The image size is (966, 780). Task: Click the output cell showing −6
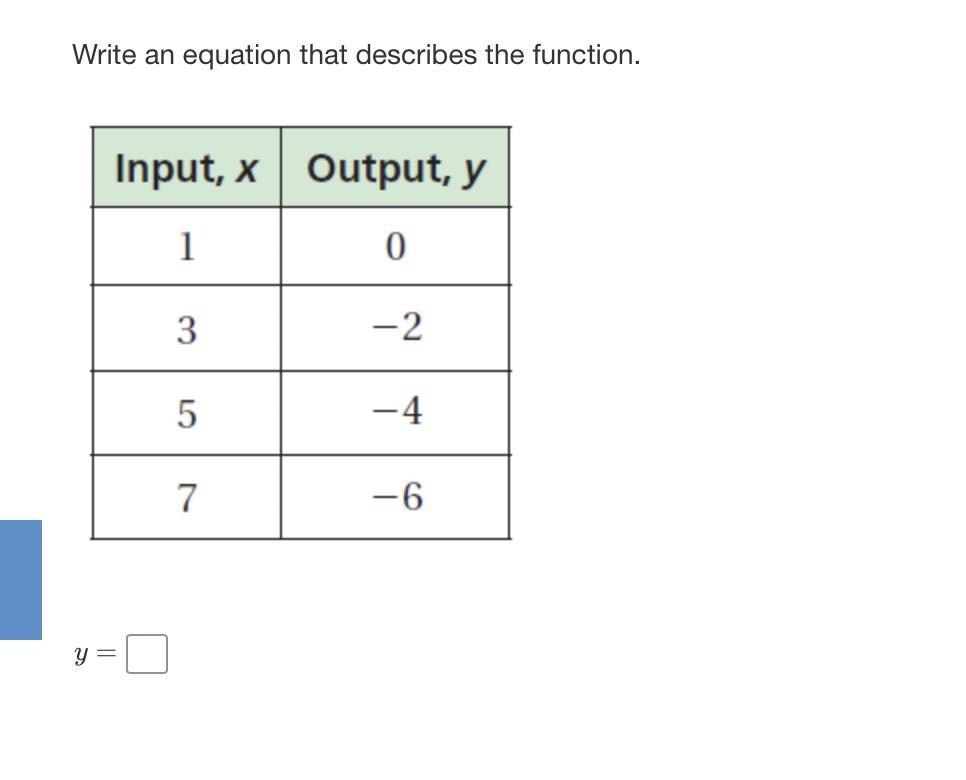tap(396, 496)
